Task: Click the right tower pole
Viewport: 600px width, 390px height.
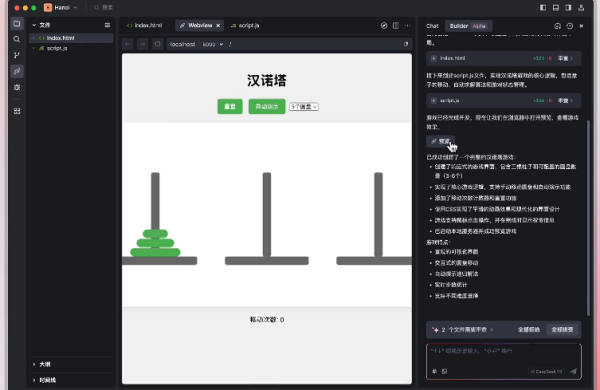Action: [378, 214]
